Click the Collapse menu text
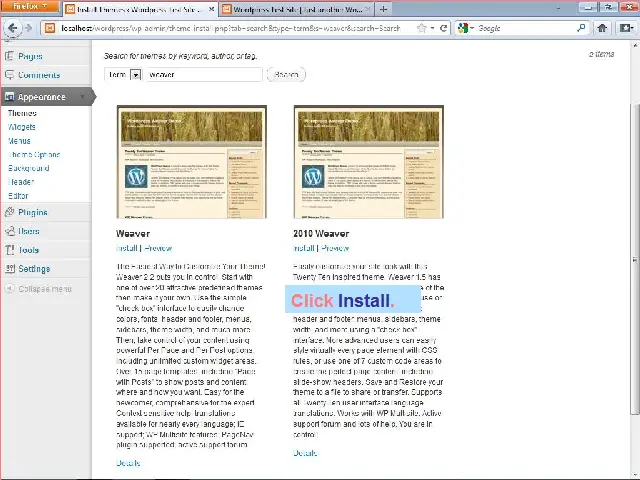Image resolution: width=640 pixels, height=480 pixels. click(x=45, y=289)
